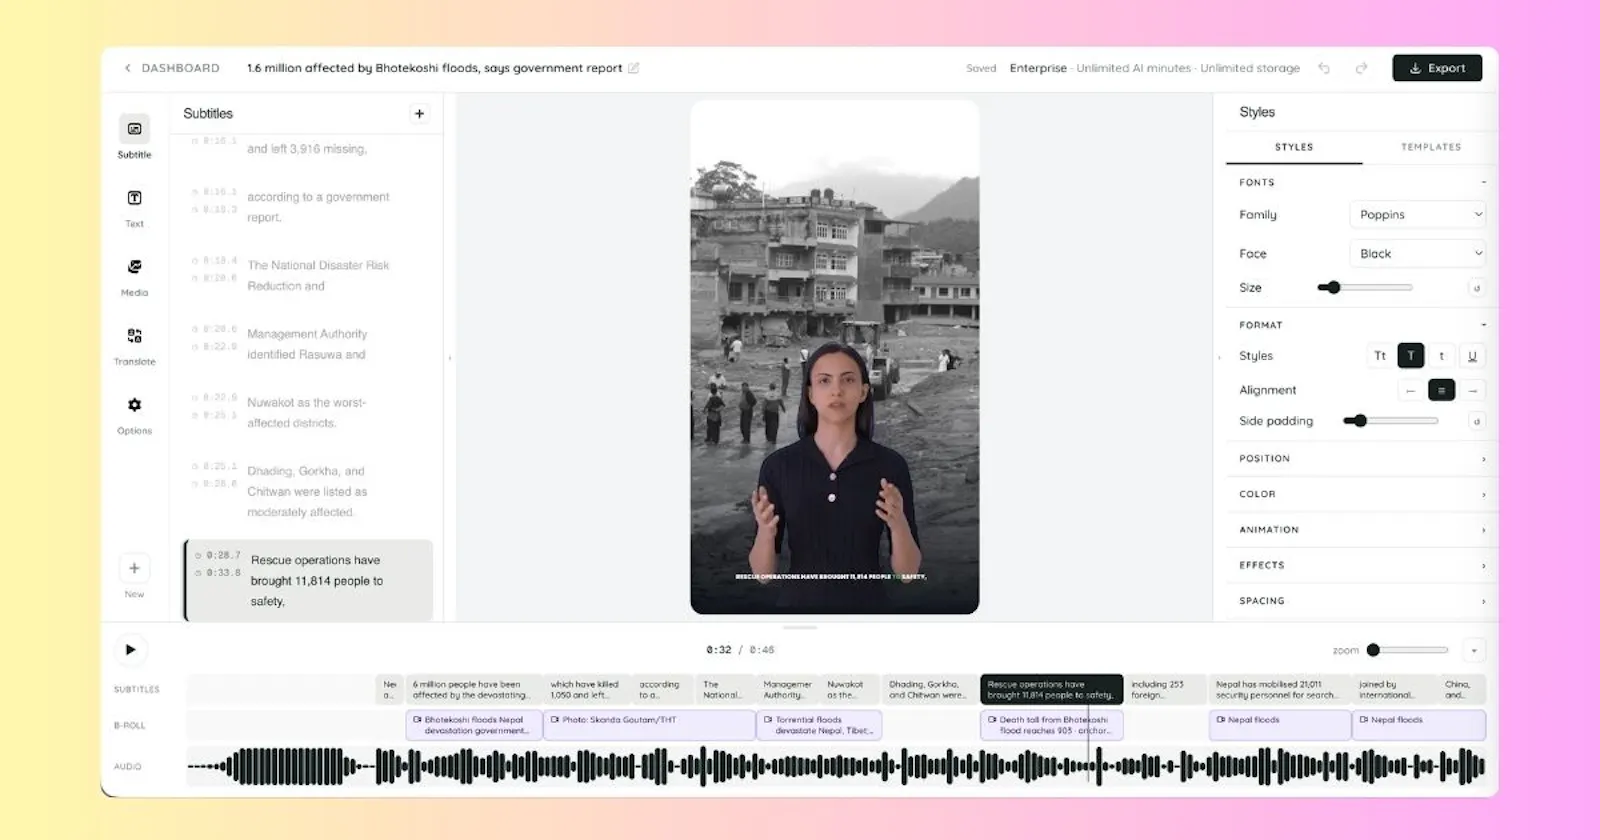
Task: Select timeline subtitle clip 'joined by international'
Action: [1395, 690]
